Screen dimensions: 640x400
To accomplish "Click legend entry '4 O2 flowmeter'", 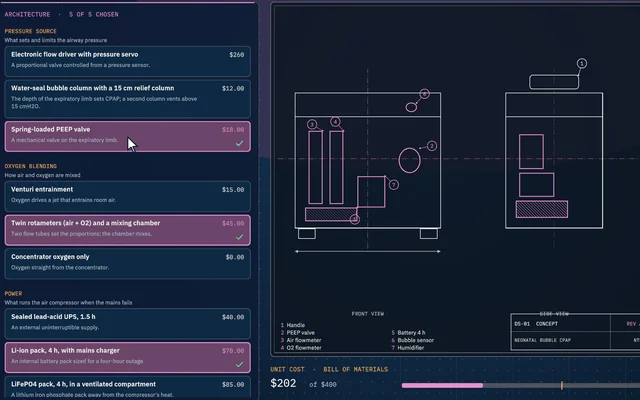I will [301, 348].
